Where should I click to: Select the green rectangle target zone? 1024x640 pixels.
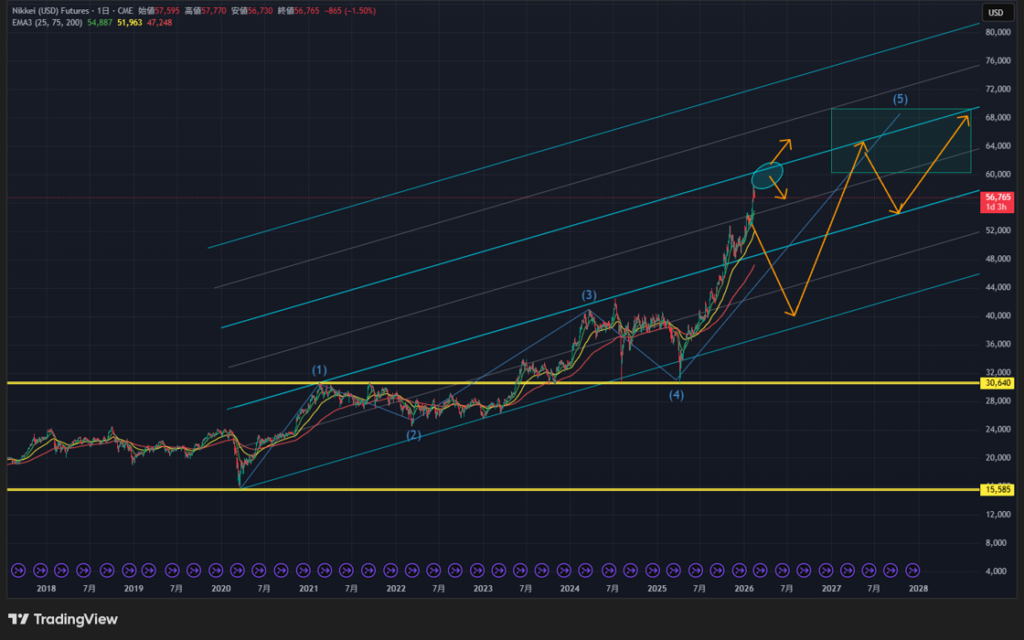click(x=900, y=140)
